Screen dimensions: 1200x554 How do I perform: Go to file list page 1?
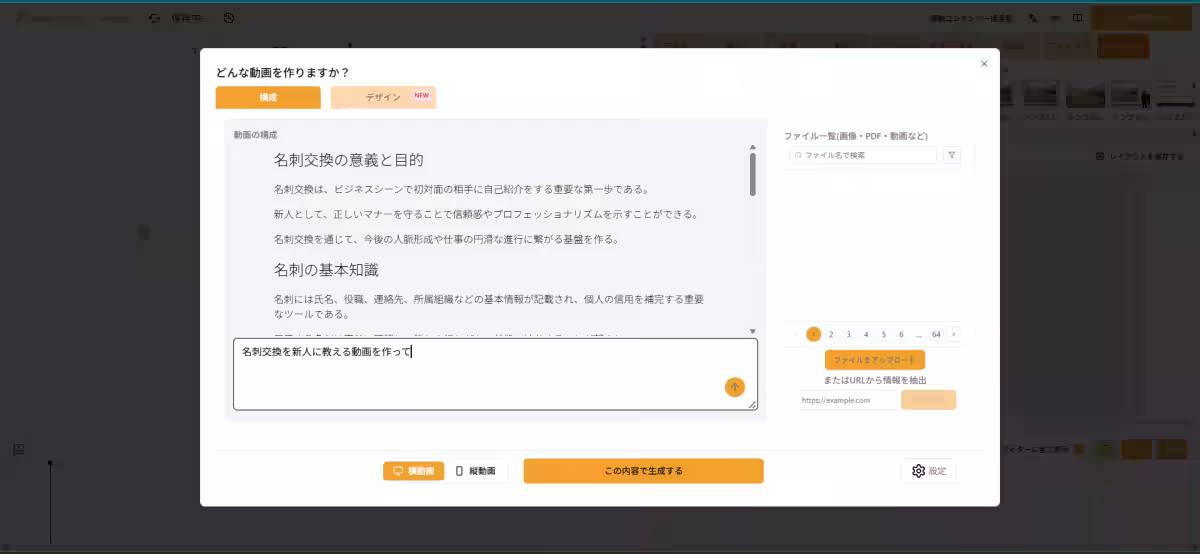tap(814, 334)
